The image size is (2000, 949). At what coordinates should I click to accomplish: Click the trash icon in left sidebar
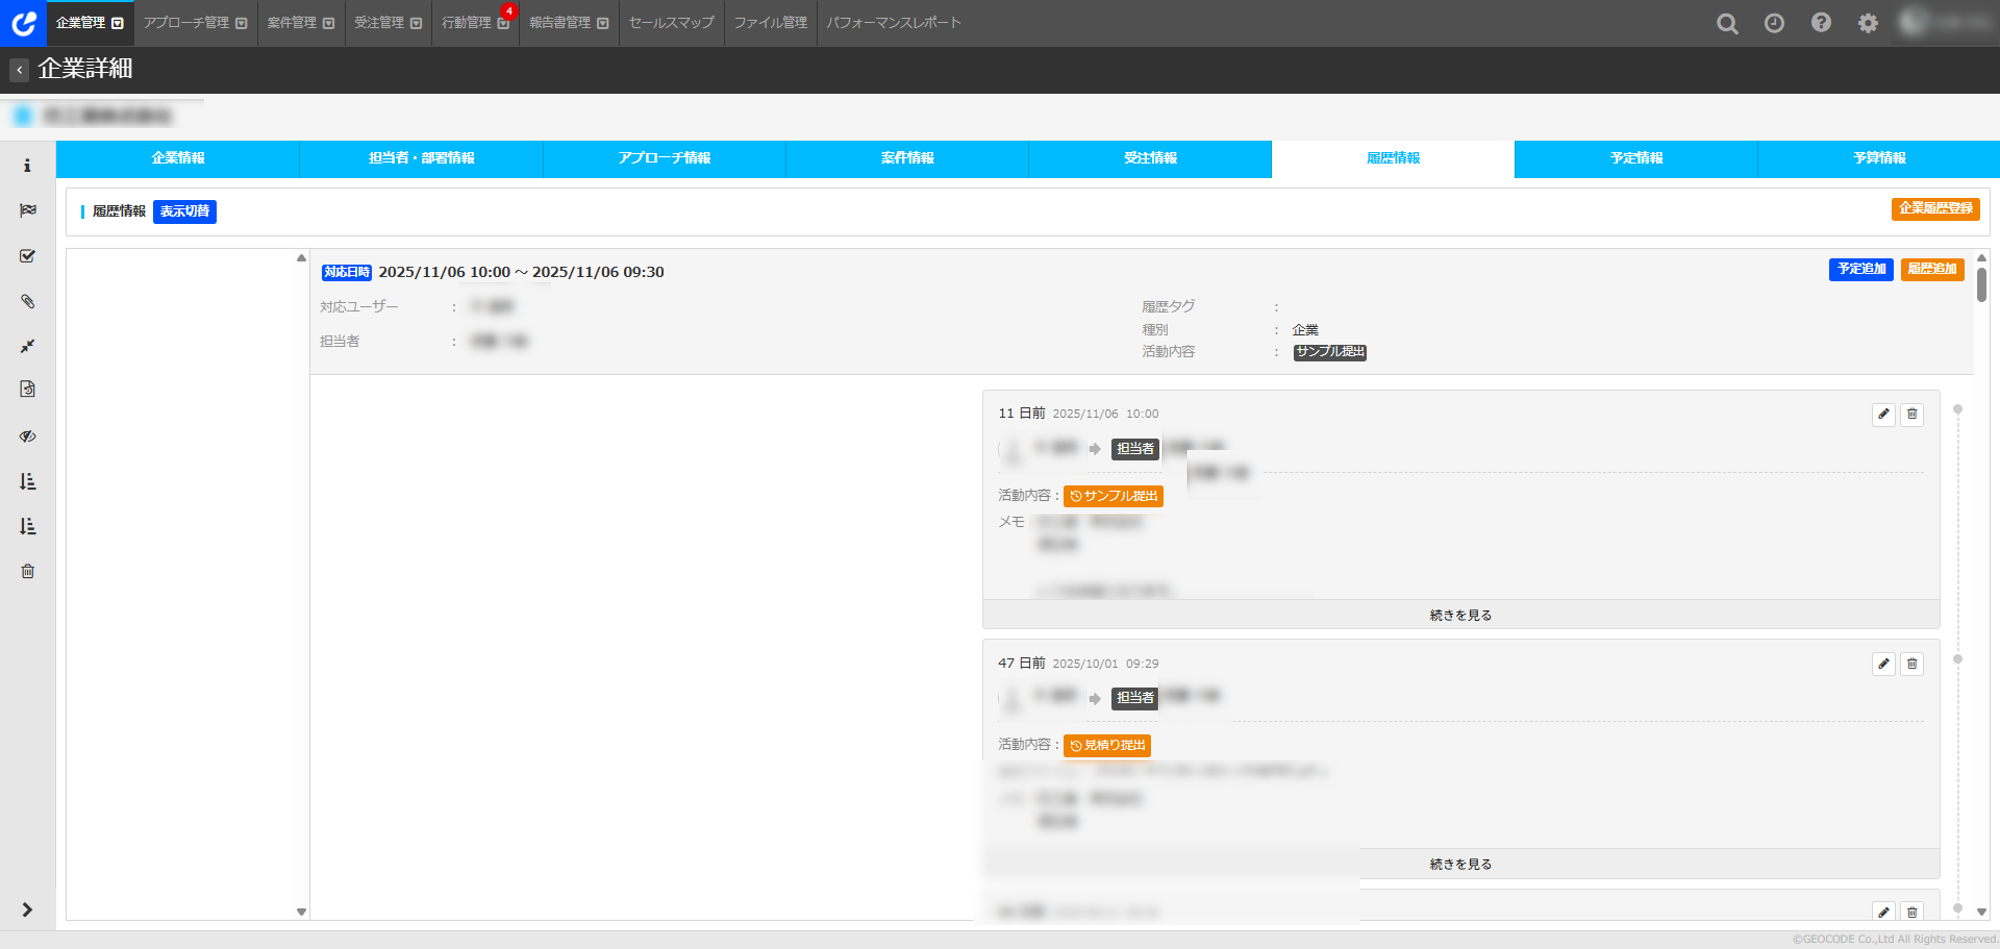coord(28,571)
